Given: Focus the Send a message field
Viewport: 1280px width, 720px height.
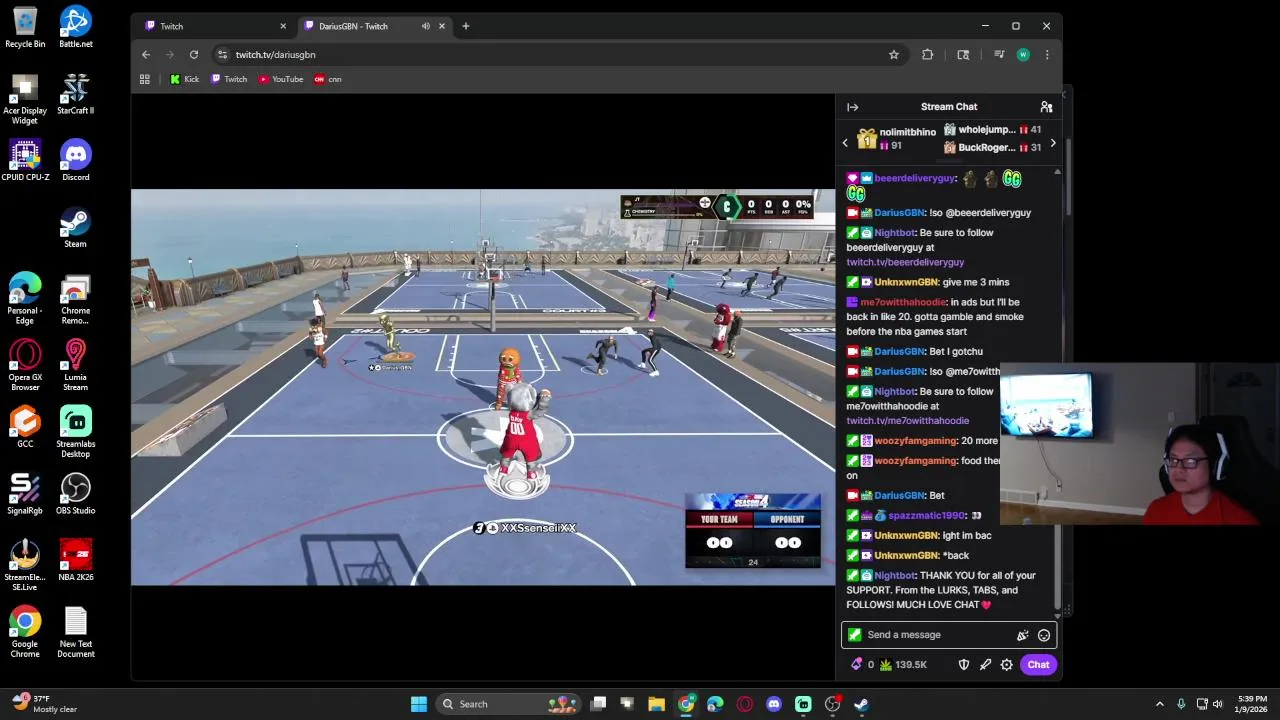Looking at the screenshot, I should pos(938,635).
